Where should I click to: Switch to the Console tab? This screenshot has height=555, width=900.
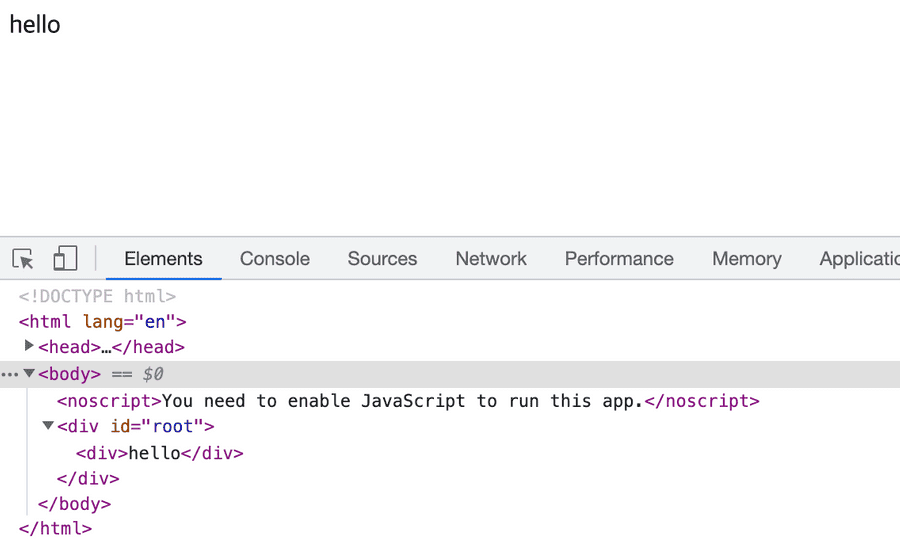(274, 259)
